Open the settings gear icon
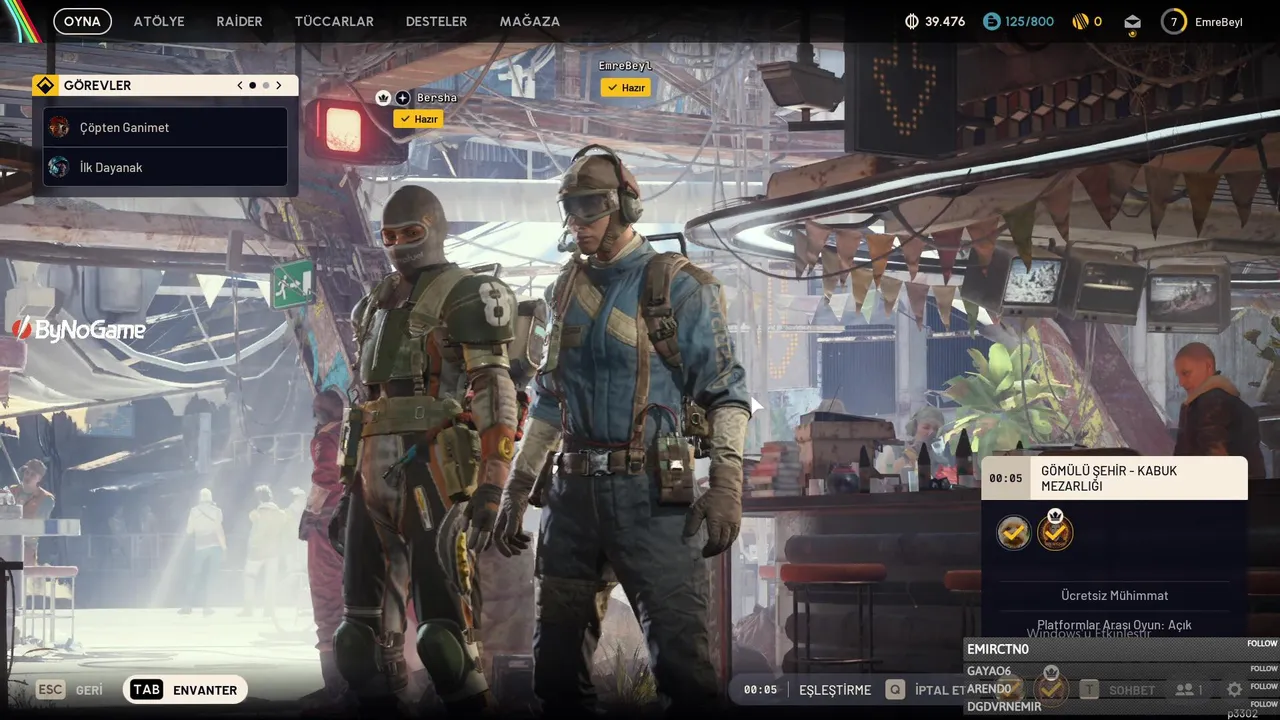 (x=1235, y=690)
